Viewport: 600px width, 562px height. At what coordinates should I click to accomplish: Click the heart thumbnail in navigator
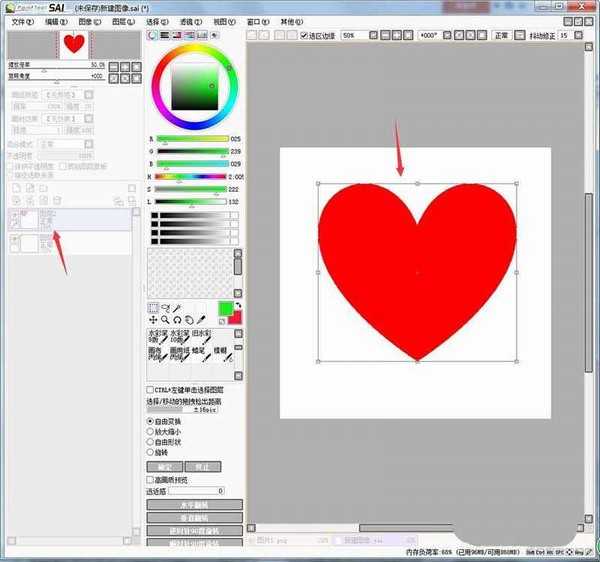coord(74,44)
